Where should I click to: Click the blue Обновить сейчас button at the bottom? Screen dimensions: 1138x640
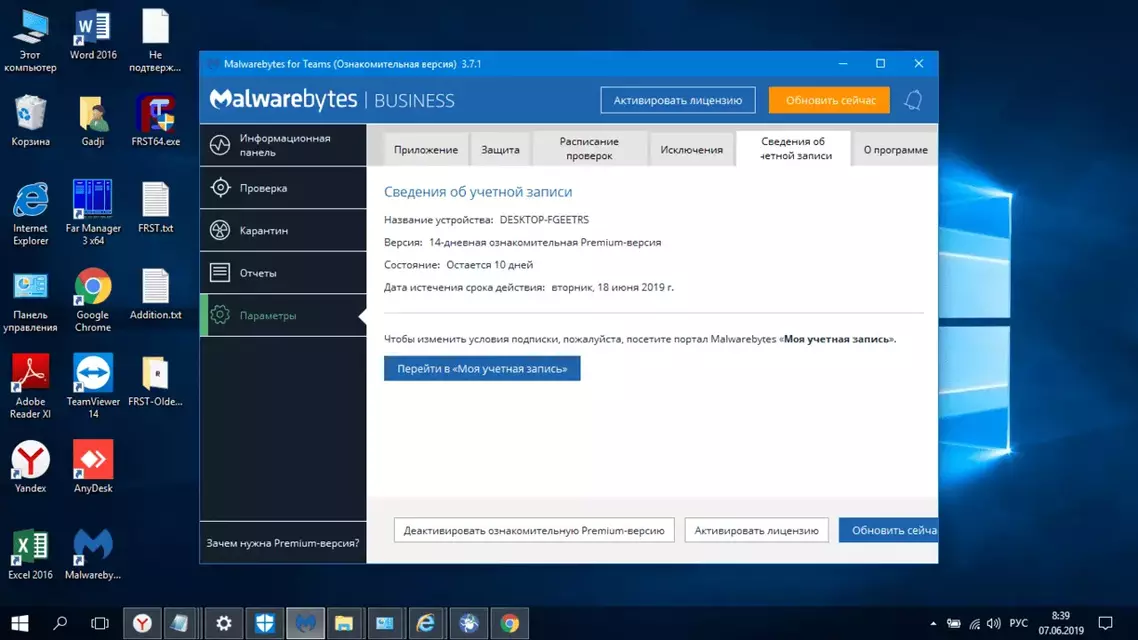(888, 530)
